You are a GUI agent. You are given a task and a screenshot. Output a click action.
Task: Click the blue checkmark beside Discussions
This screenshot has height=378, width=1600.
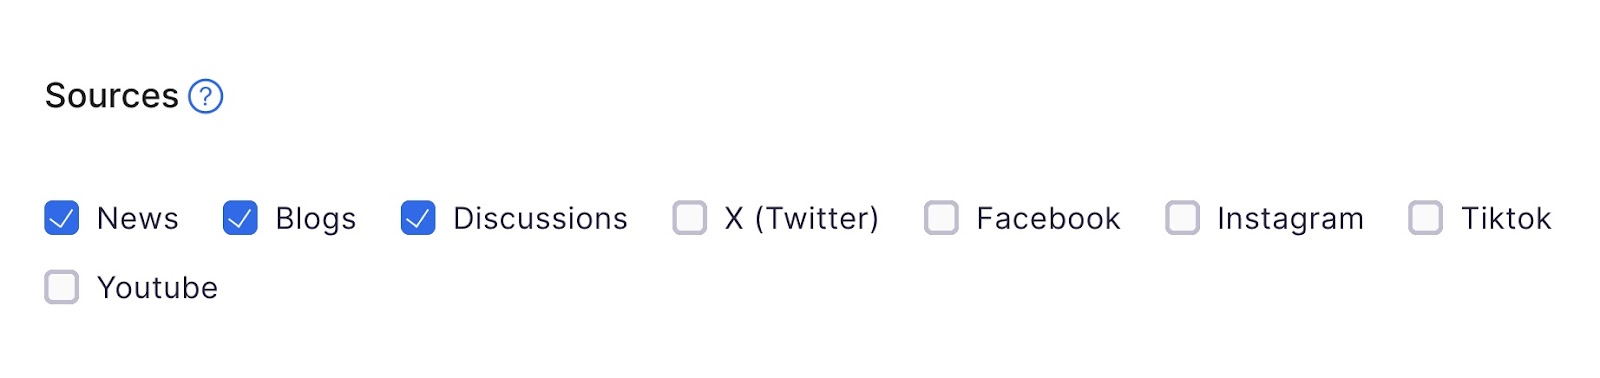pos(418,218)
